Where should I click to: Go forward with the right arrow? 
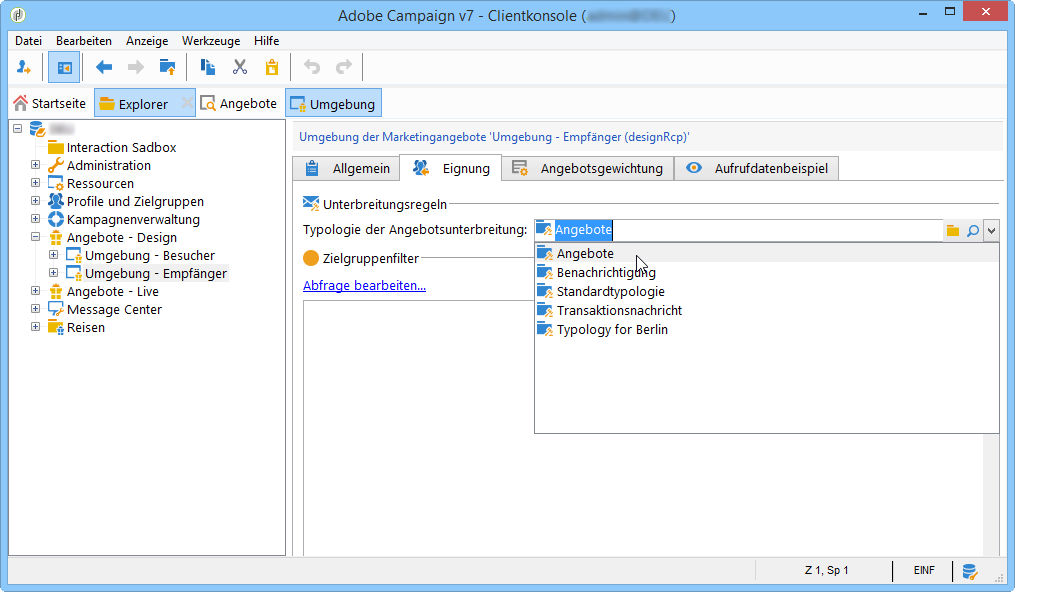(x=136, y=67)
